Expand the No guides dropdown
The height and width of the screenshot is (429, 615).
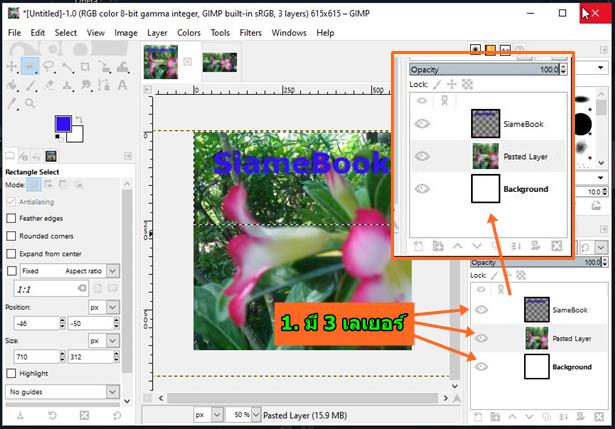[x=62, y=392]
